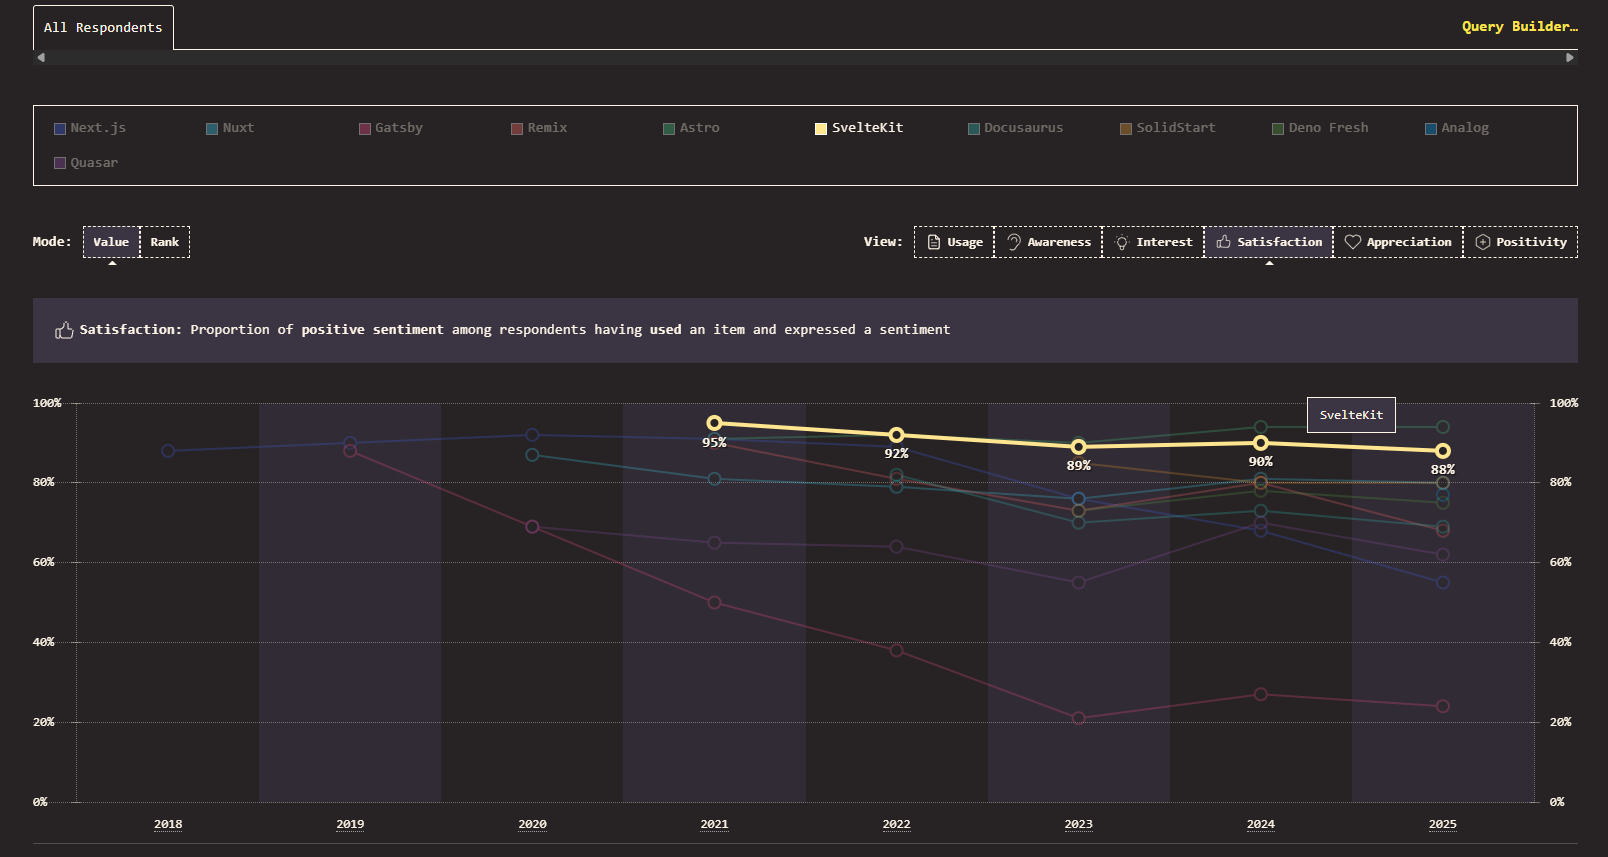This screenshot has height=857, width=1608.
Task: Toggle the Next.js legend item
Action: [x=90, y=128]
